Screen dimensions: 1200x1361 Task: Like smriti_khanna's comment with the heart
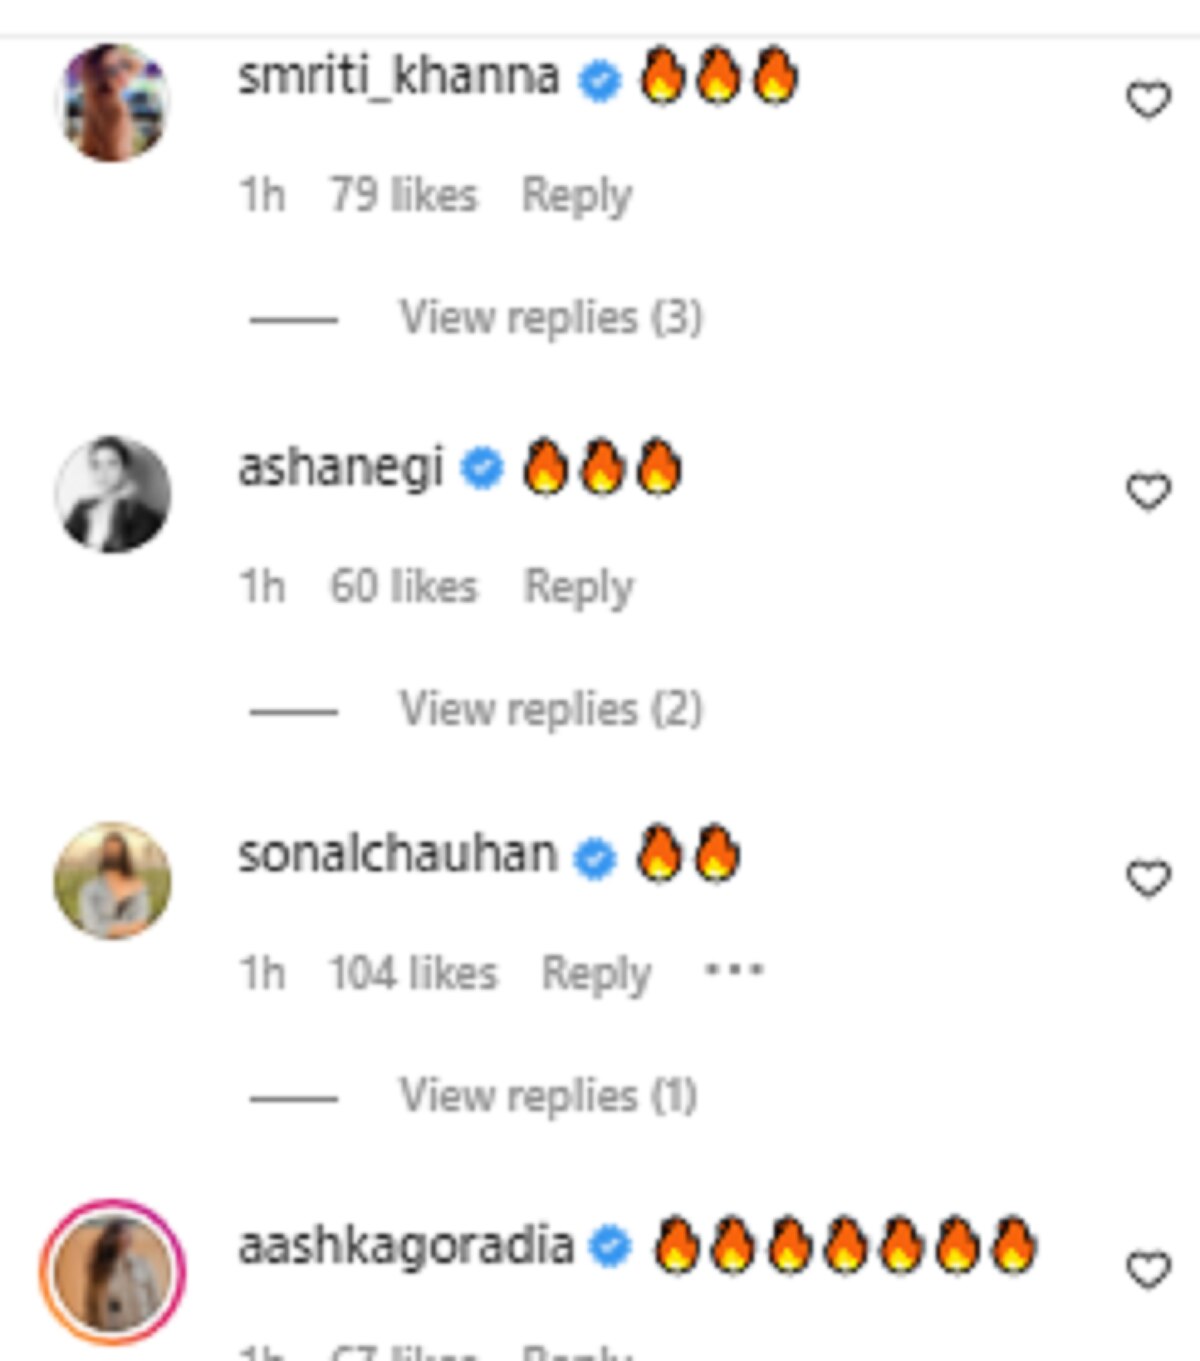click(x=1148, y=100)
